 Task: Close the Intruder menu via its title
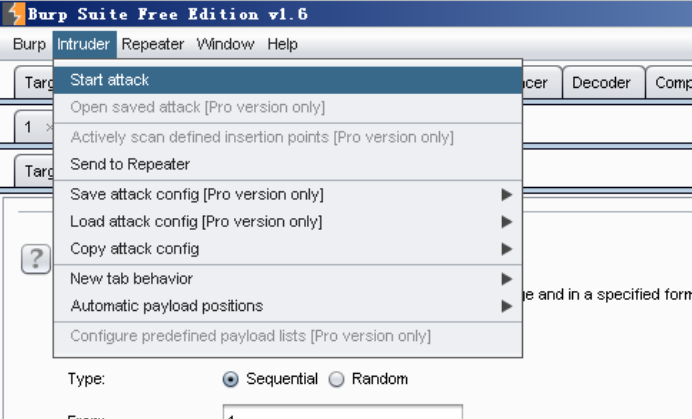point(83,44)
